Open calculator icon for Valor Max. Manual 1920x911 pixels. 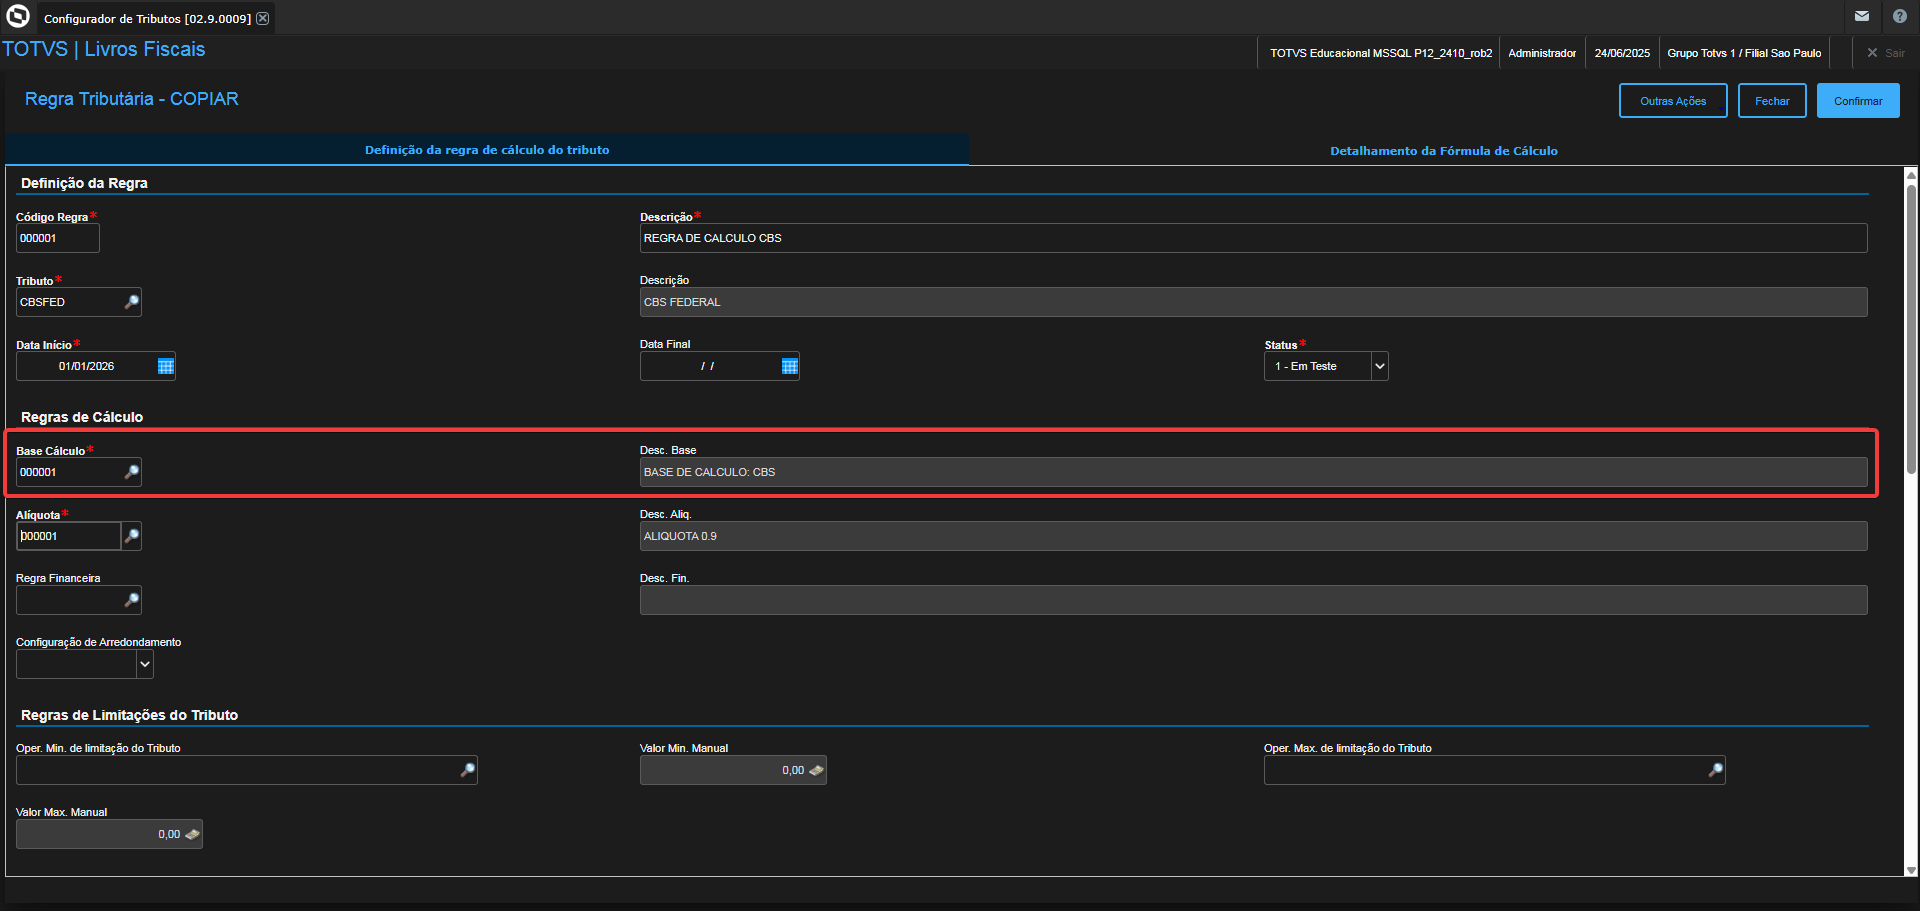[x=192, y=834]
